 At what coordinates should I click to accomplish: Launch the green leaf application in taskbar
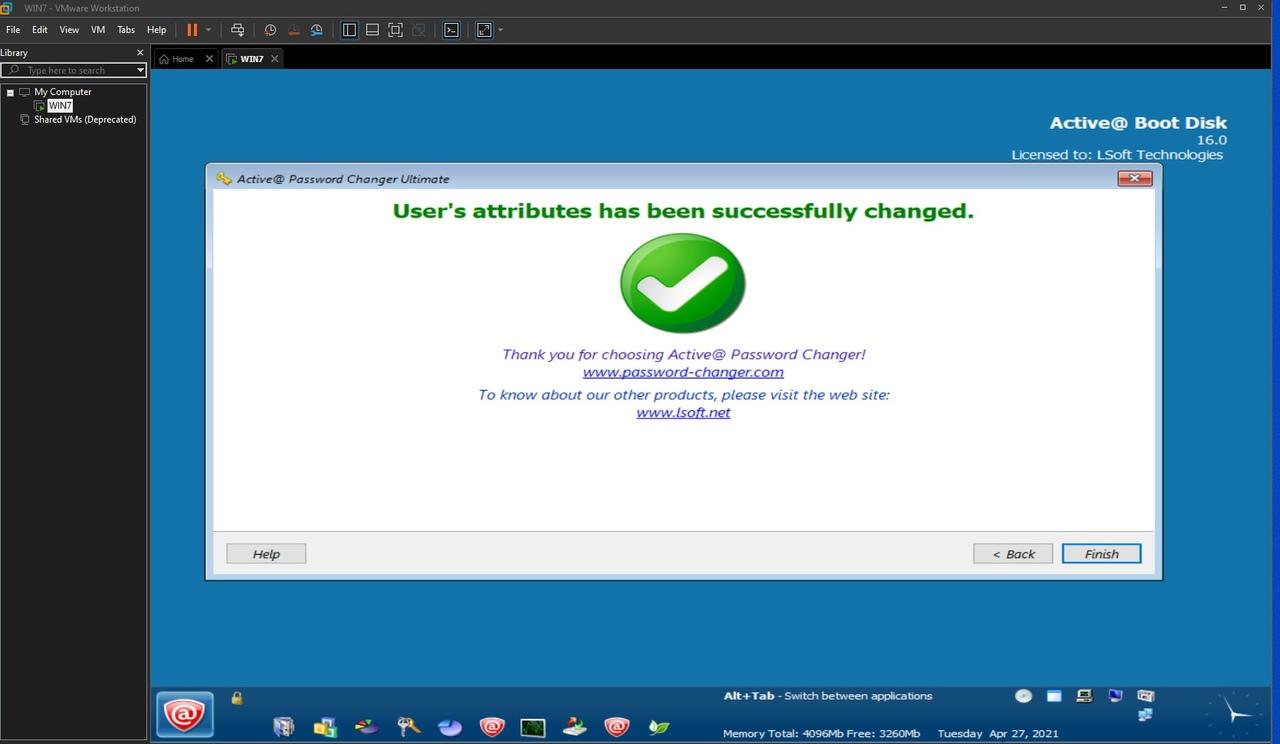[x=658, y=727]
